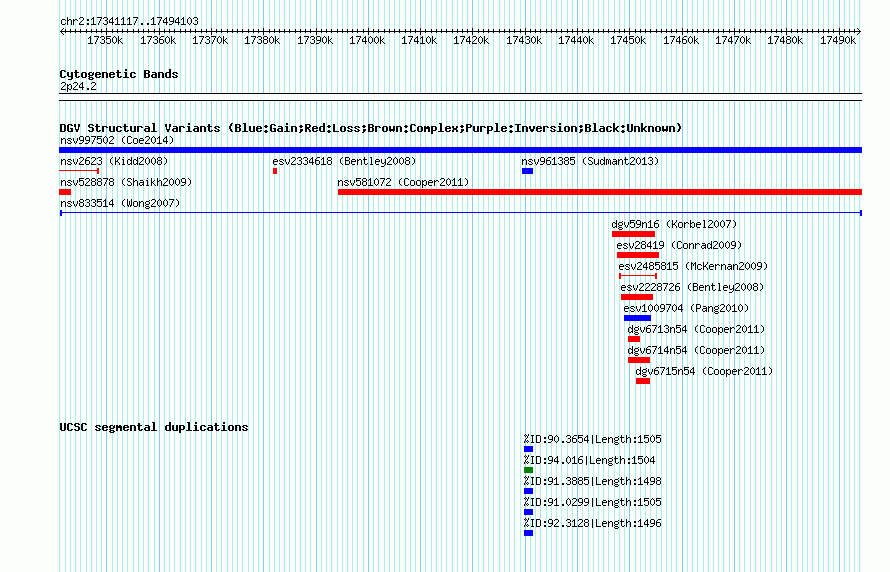The image size is (890, 572).
Task: Open dgv6713n54 (Cooper2011) variant label
Action: (x=696, y=329)
